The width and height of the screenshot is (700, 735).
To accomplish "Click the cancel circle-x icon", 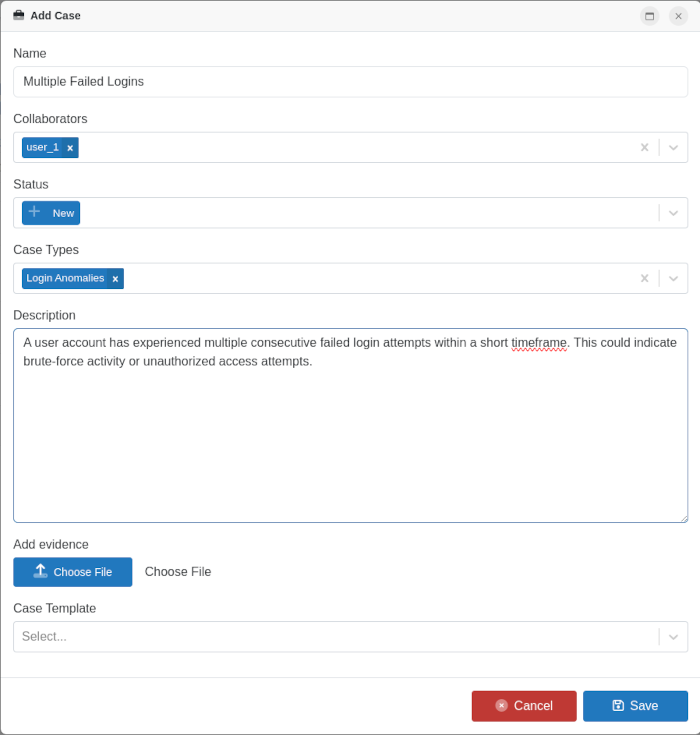I will pyautogui.click(x=502, y=705).
